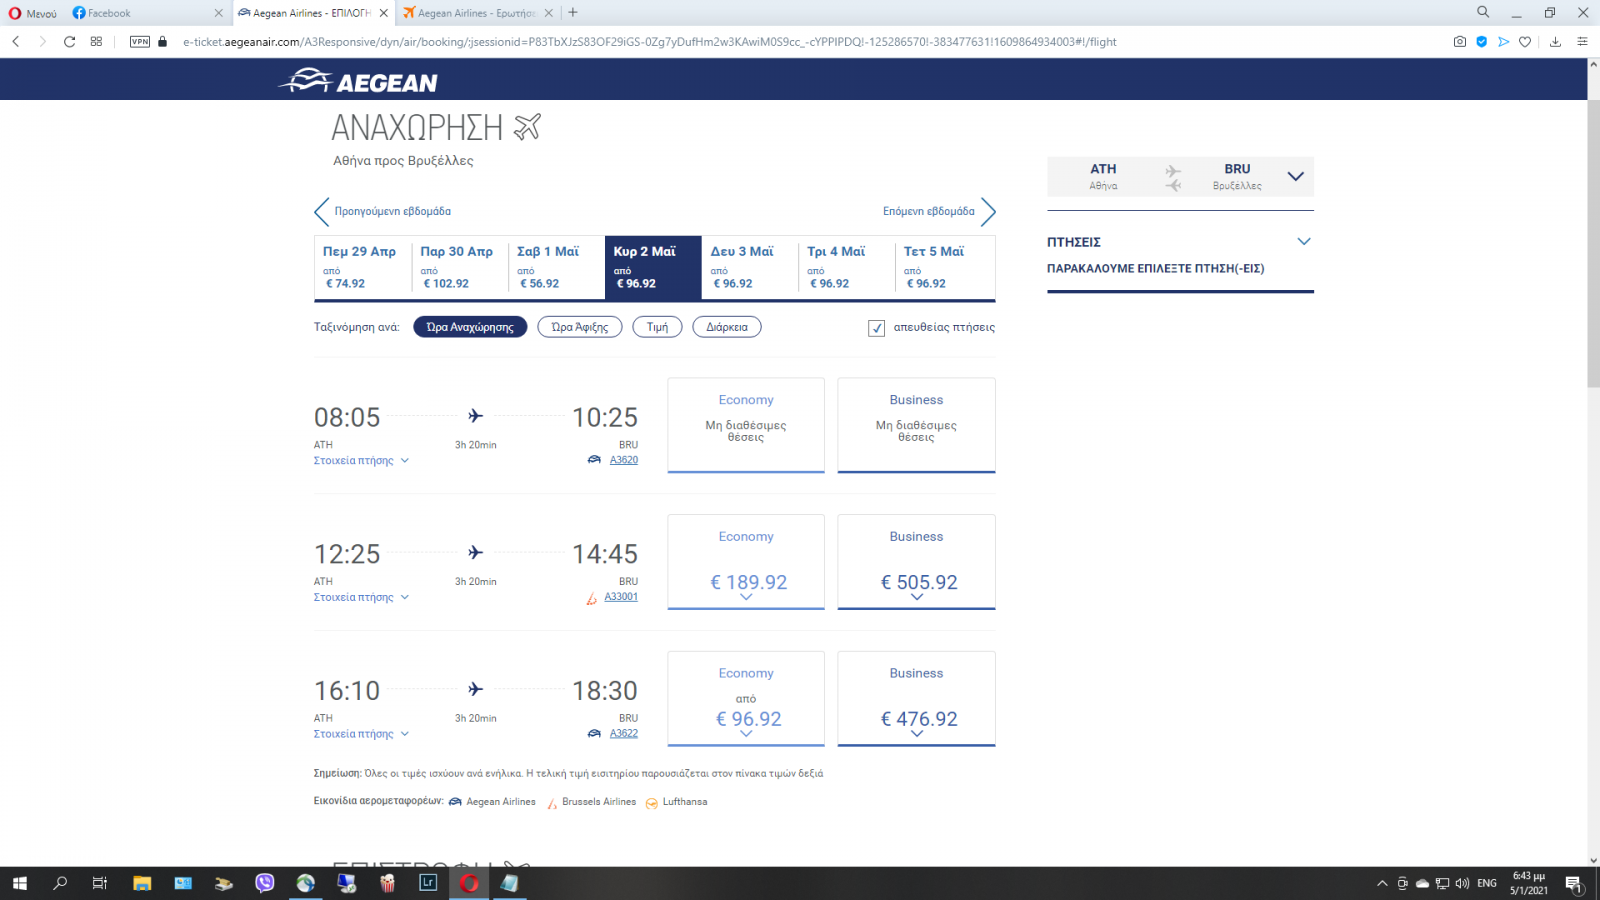
Task: Expand flight details for 08:05 departure
Action: (x=361, y=461)
